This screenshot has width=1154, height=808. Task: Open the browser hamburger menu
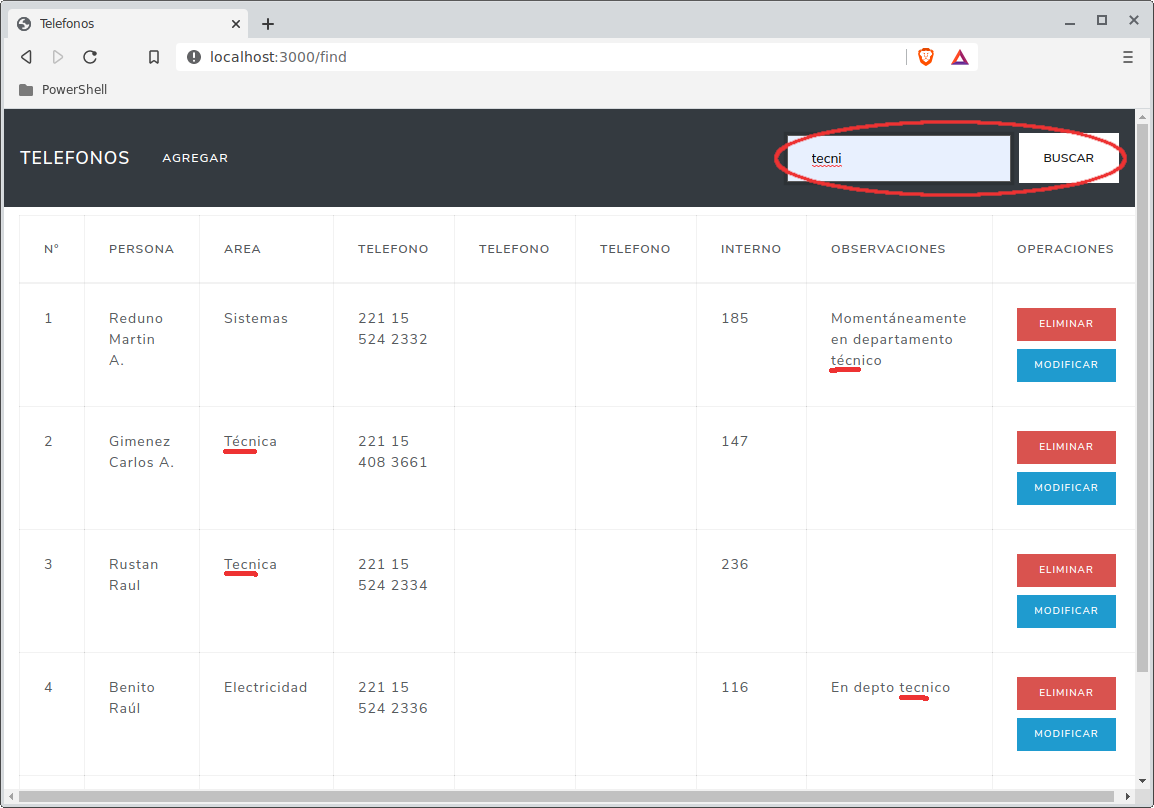coord(1128,57)
